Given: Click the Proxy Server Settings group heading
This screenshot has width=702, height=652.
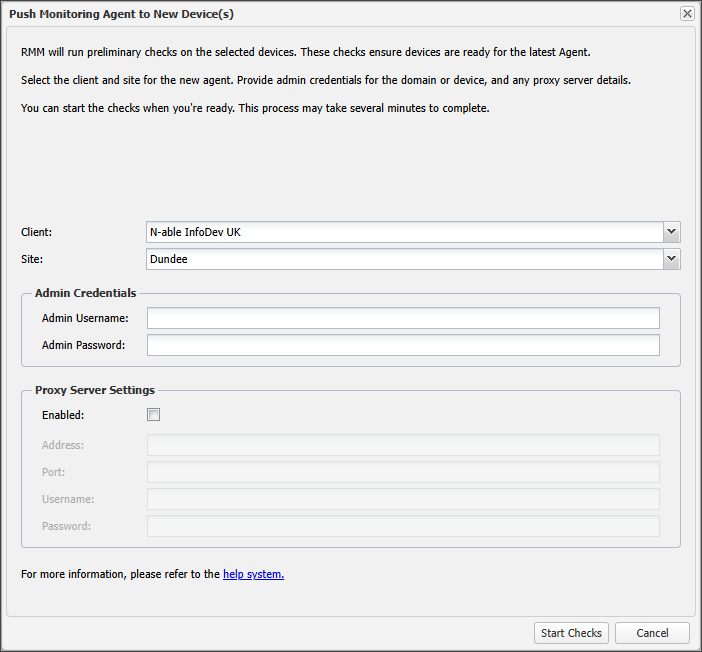Looking at the screenshot, I should click(95, 390).
